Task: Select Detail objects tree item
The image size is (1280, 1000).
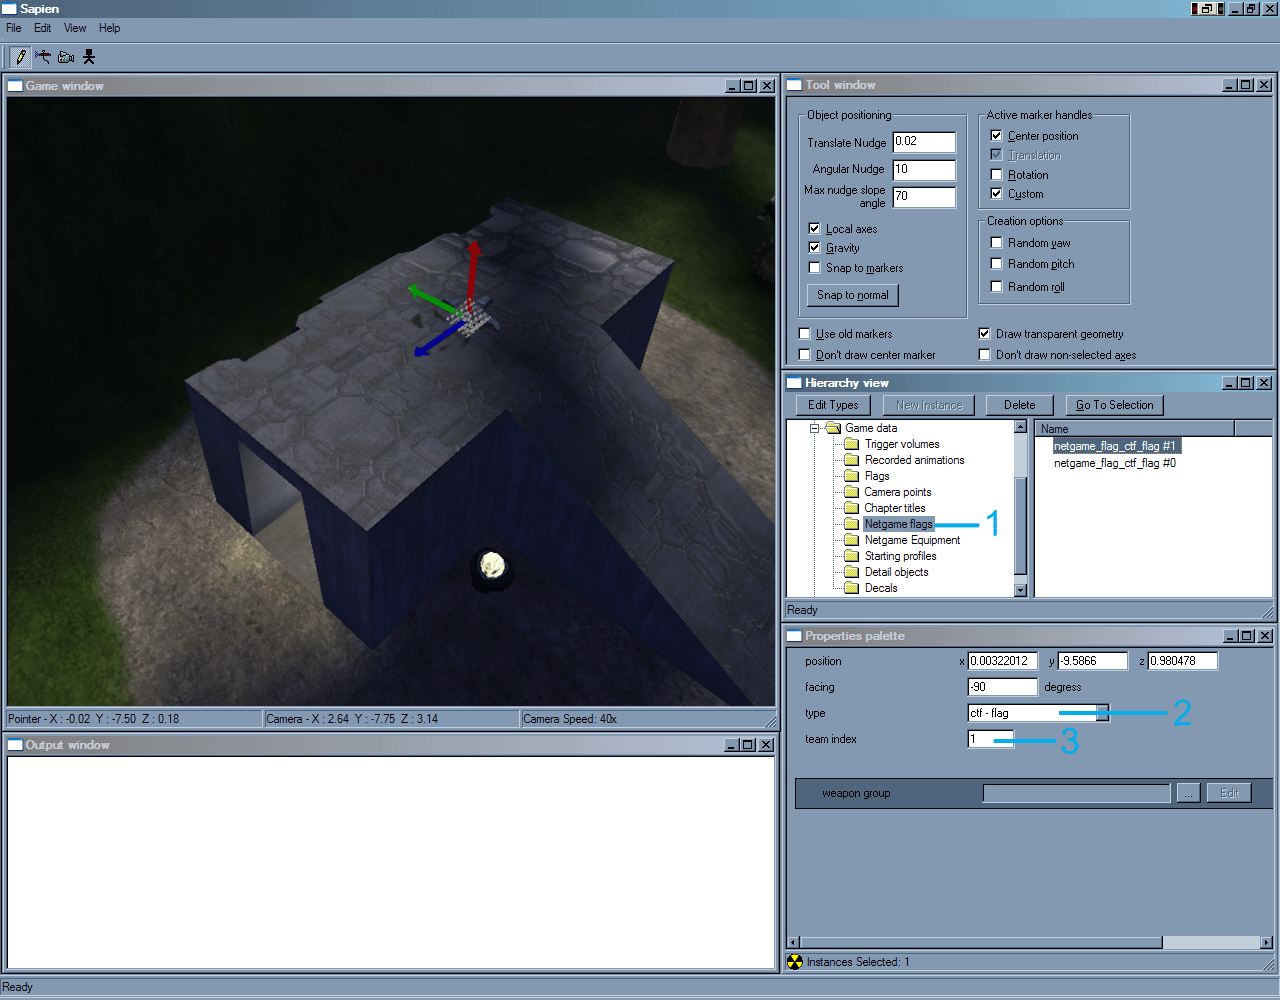Action: click(x=896, y=572)
